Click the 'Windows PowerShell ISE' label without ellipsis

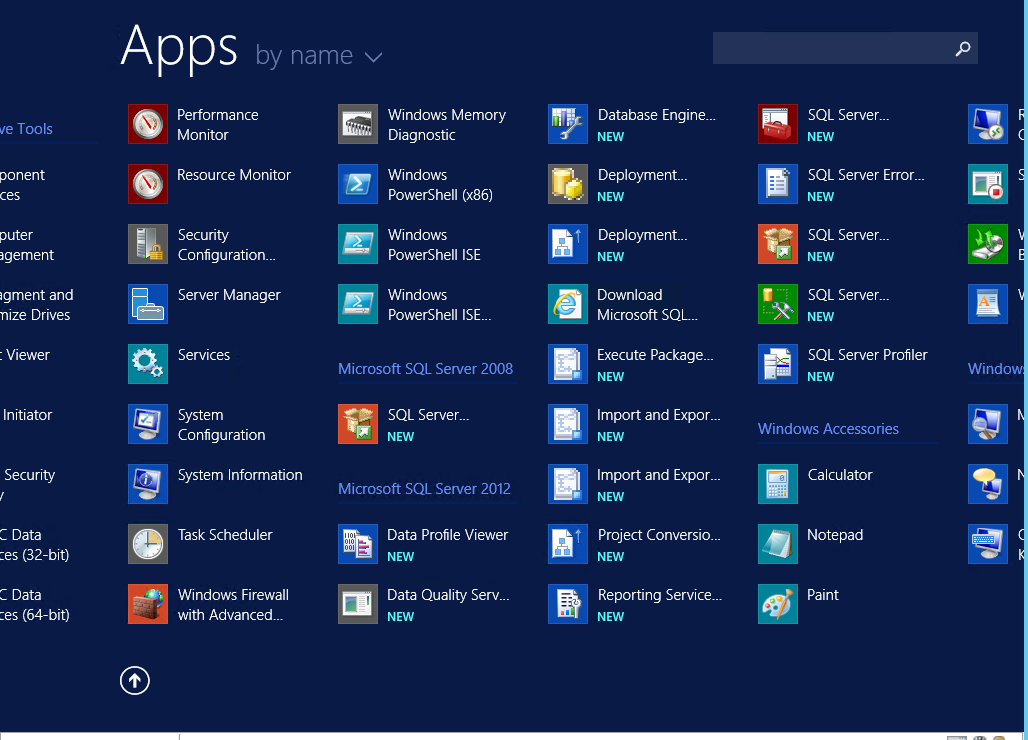tap(434, 244)
